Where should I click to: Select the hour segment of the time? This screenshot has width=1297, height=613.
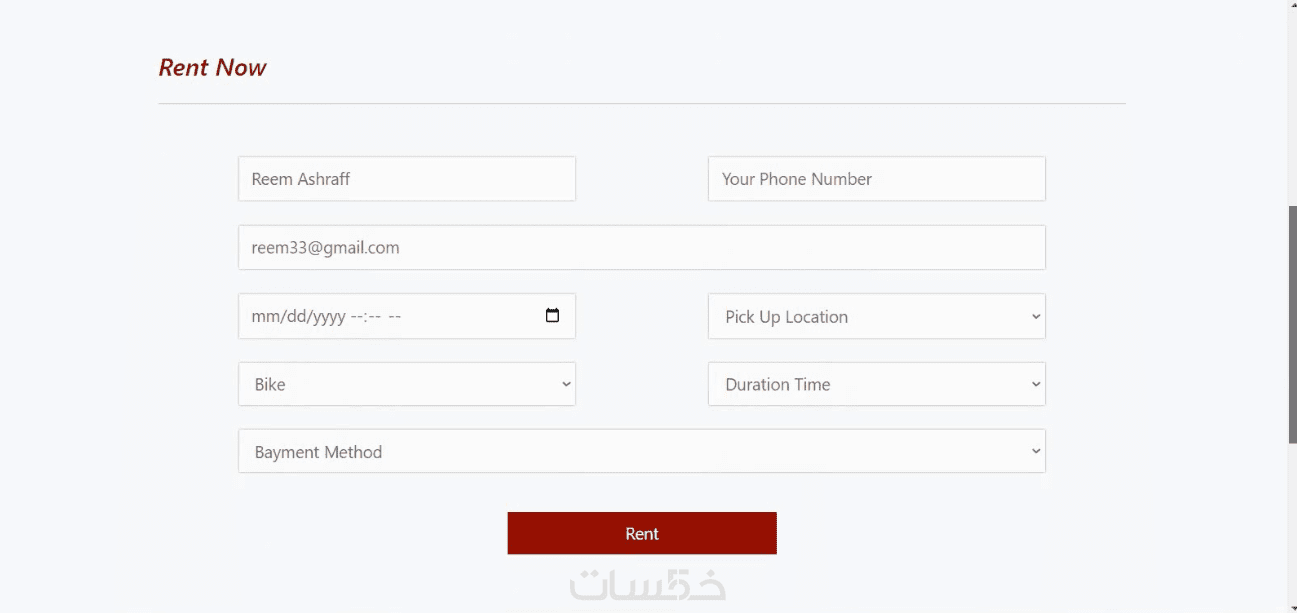[357, 317]
